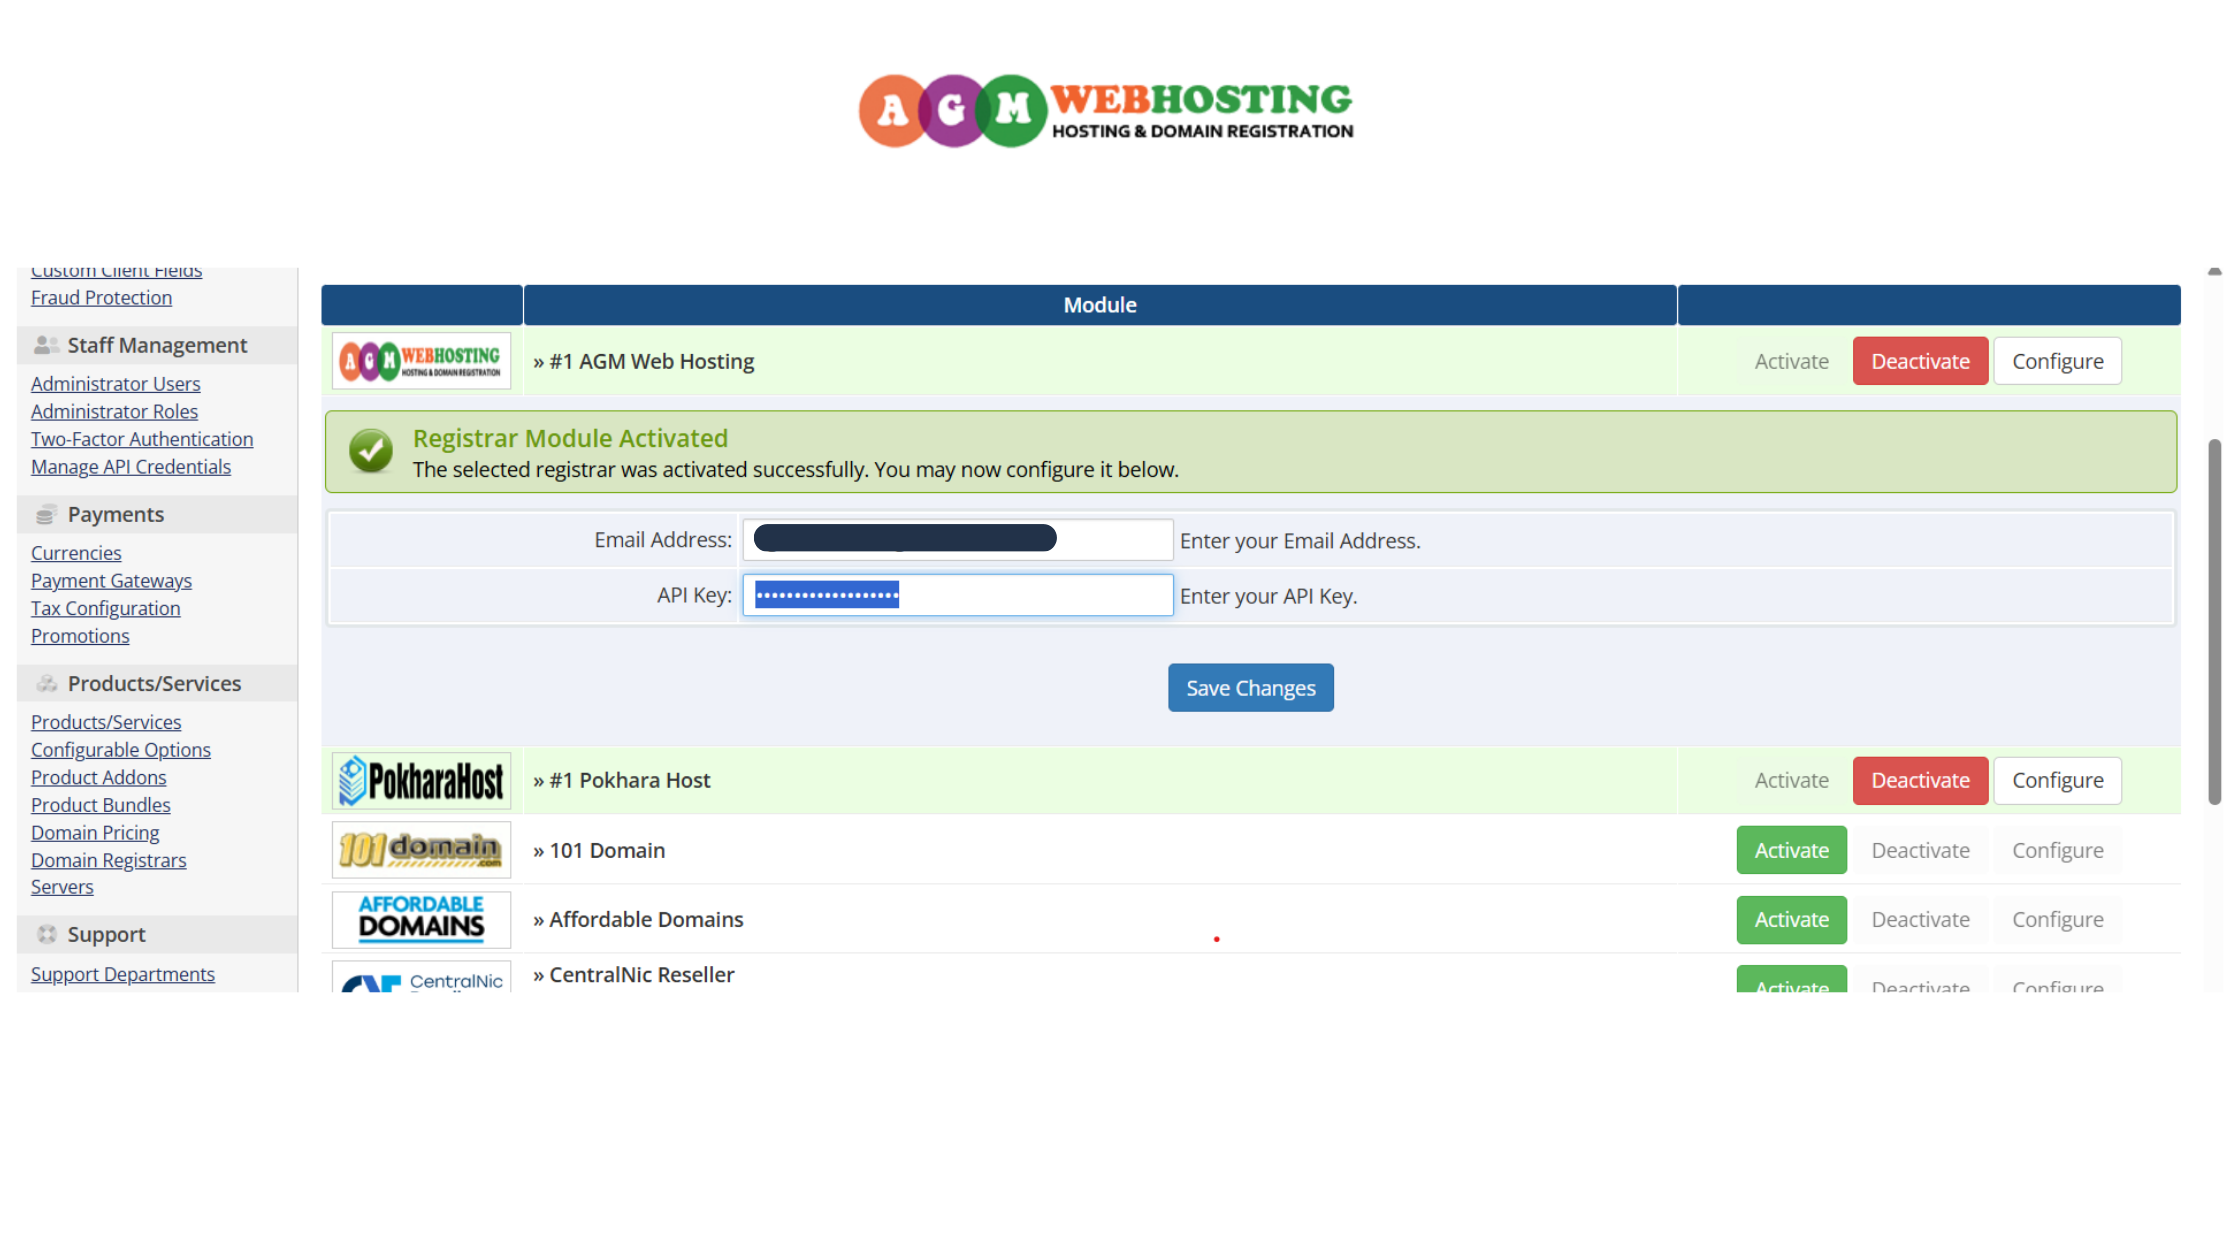Image resolution: width=2240 pixels, height=1260 pixels.
Task: Click the vertical page scrollbar thumb
Action: point(2214,620)
